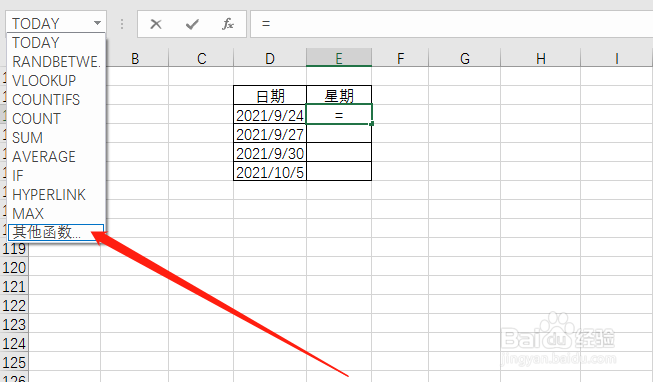Viewport: 653px width, 382px height.
Task: Click the 星期 header cell
Action: click(x=339, y=95)
